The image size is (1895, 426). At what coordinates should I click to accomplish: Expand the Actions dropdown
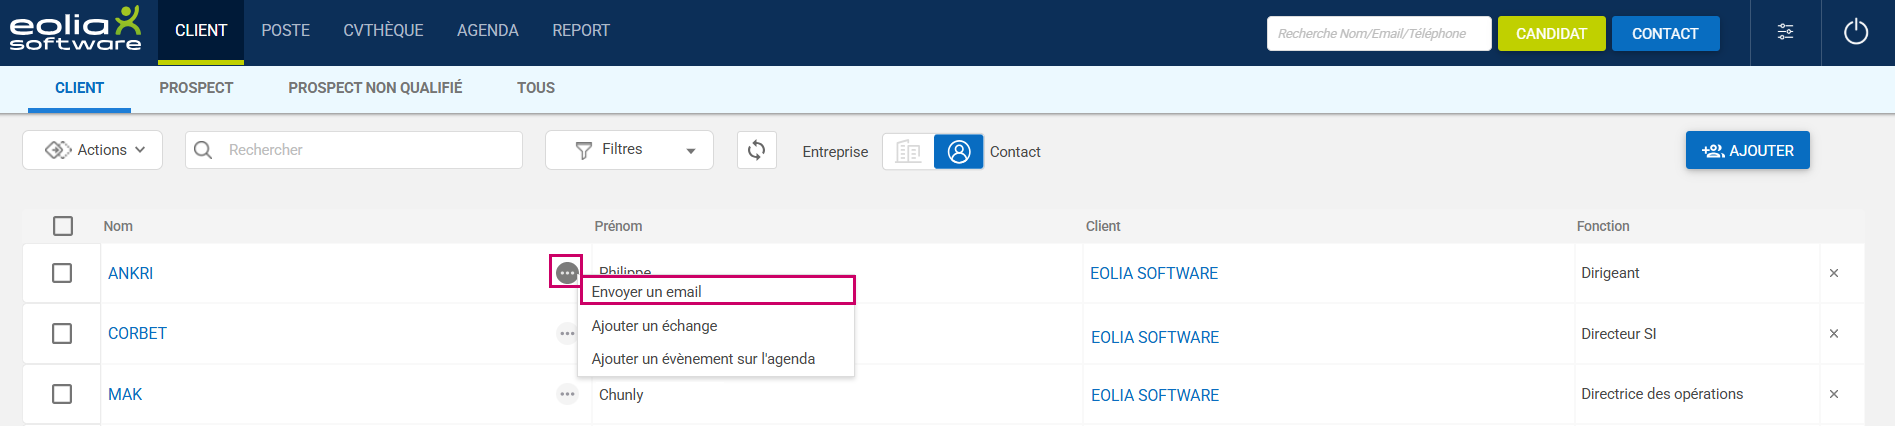coord(93,150)
